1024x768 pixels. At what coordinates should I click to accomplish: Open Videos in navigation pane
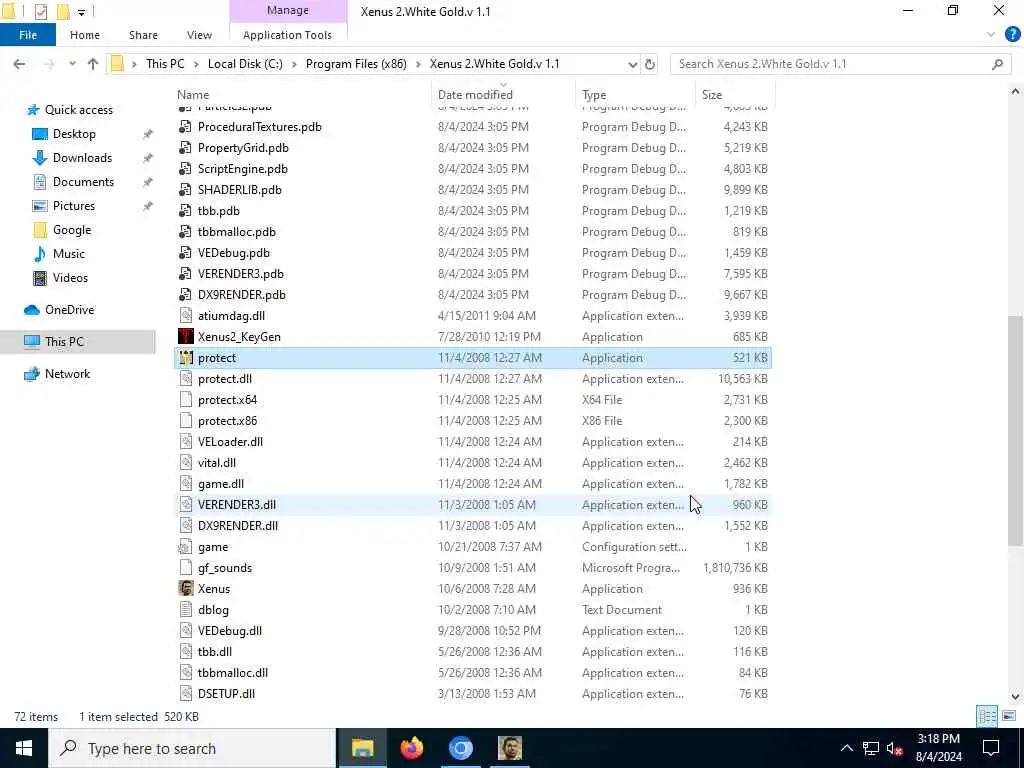(70, 278)
